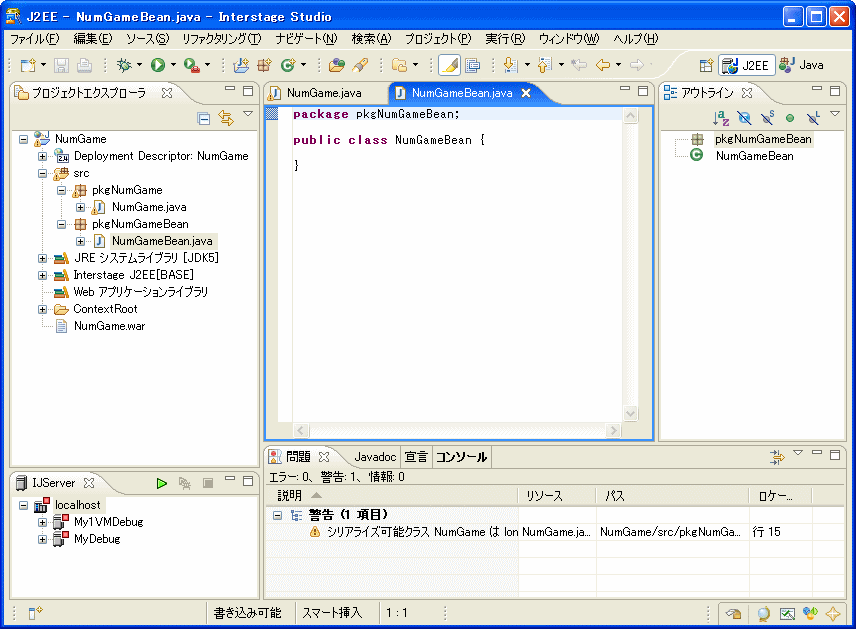Click the editor vertical scrollbar down arrow
The height and width of the screenshot is (629, 856).
point(631,413)
